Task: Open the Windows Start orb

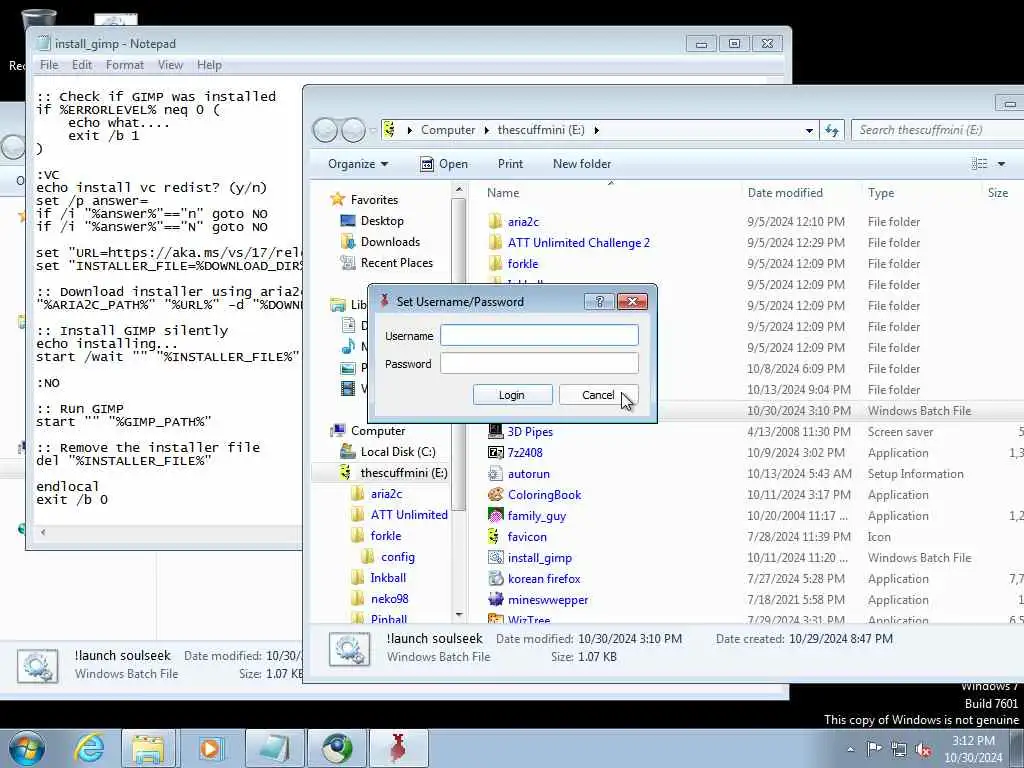Action: (x=27, y=748)
